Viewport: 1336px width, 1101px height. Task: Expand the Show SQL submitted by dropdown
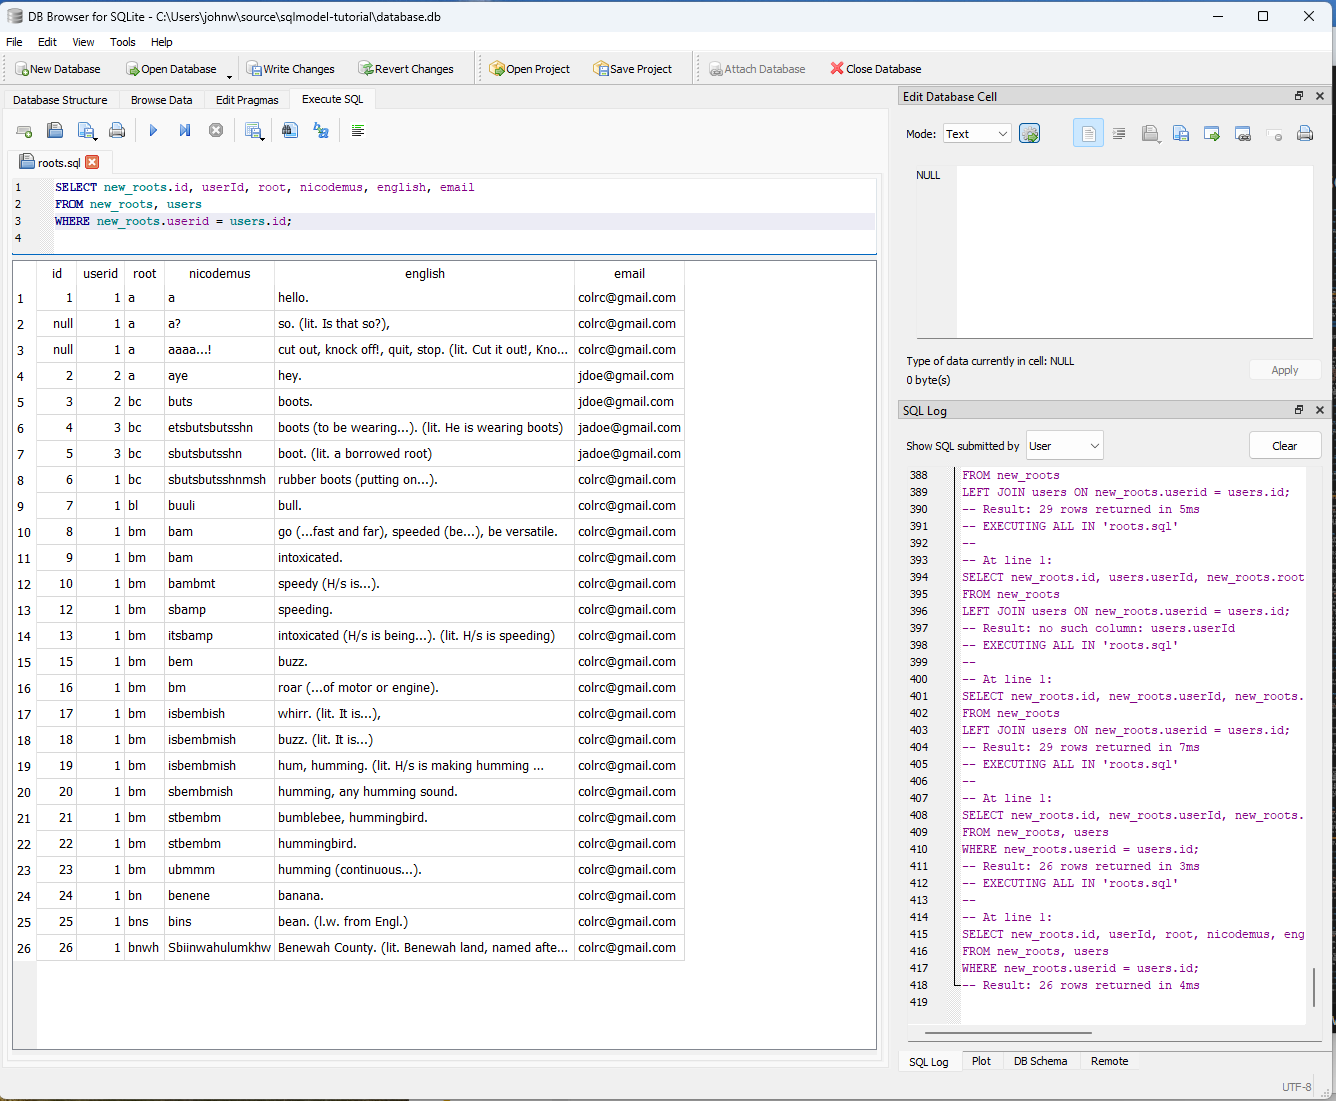coord(1064,446)
